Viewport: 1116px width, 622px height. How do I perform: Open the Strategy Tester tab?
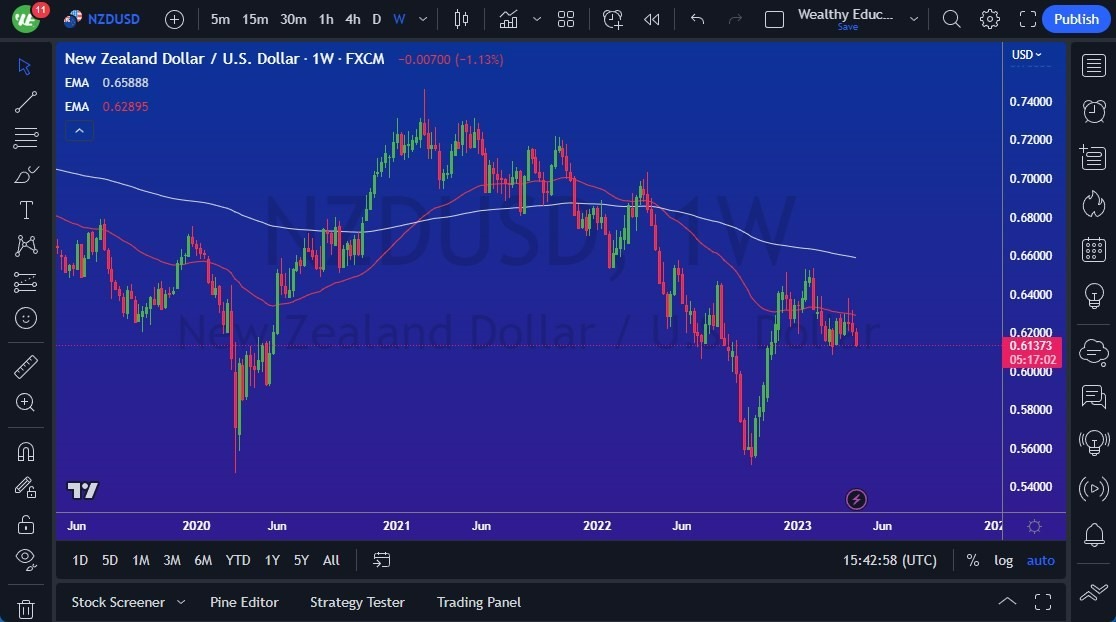(x=357, y=602)
